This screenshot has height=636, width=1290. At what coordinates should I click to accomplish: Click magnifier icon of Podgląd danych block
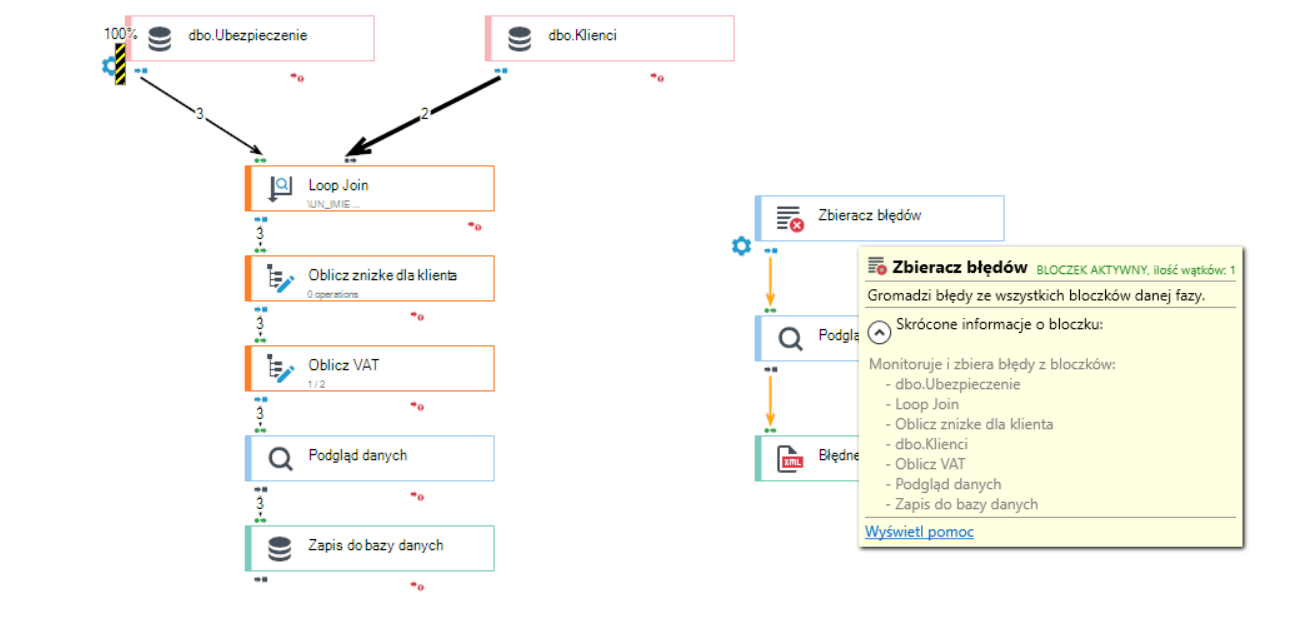coord(281,458)
